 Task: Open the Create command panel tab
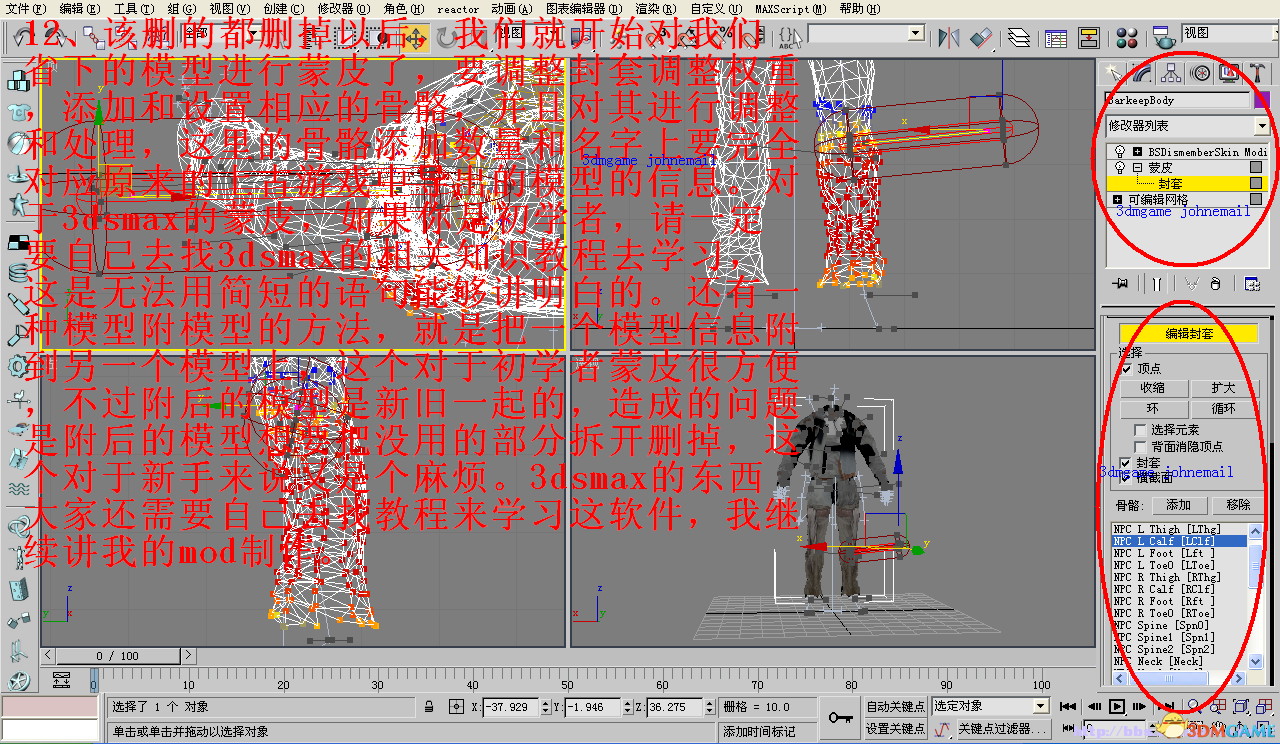[1113, 73]
